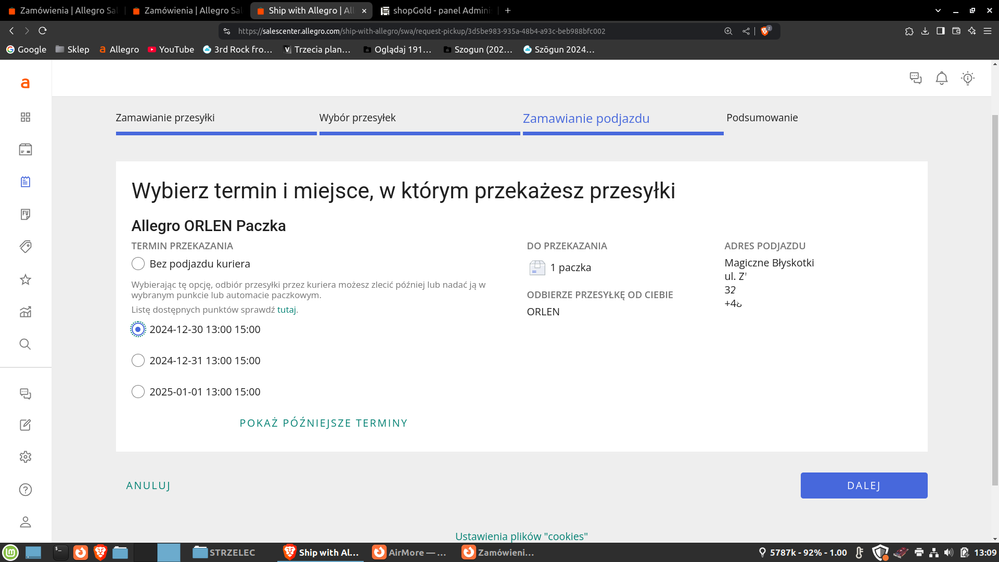The height and width of the screenshot is (562, 999).
Task: Open the magnifier search icon in sidebar
Action: tap(25, 344)
